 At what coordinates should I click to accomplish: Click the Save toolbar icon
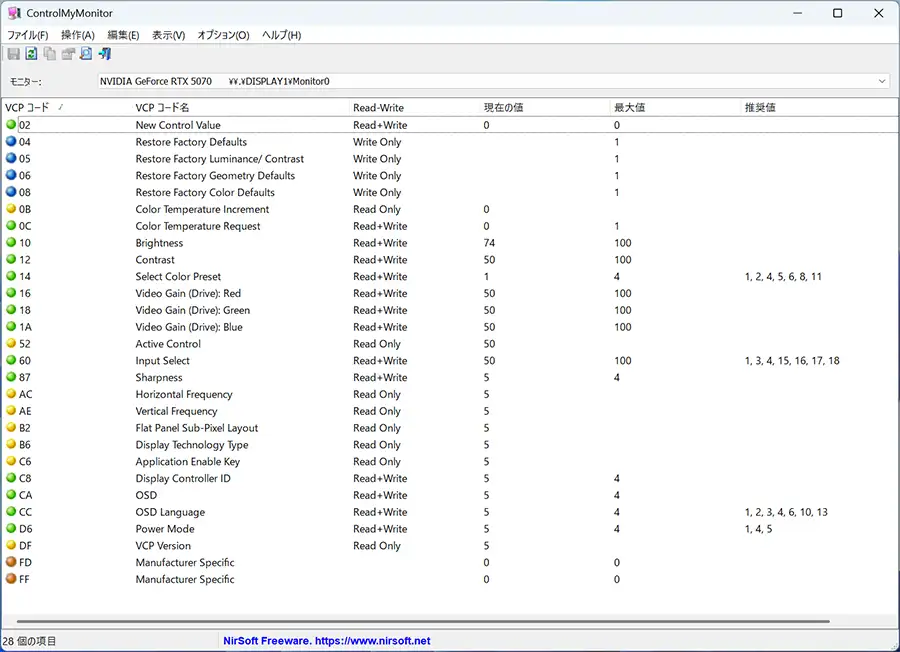click(13, 54)
